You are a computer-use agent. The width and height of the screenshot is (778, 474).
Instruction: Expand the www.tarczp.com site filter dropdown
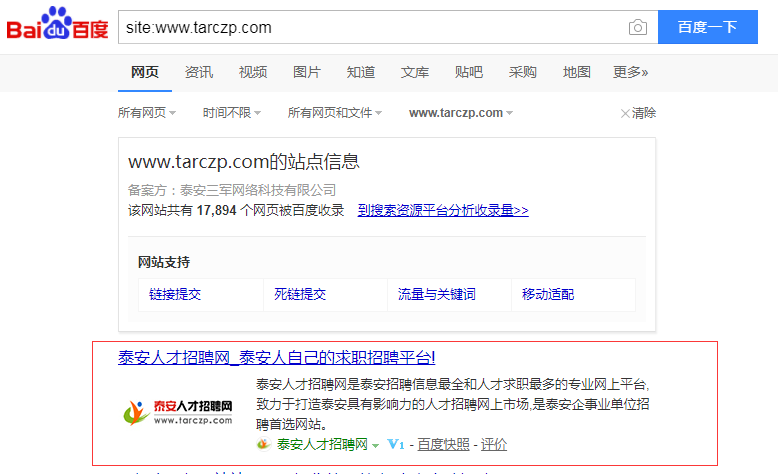pos(461,113)
